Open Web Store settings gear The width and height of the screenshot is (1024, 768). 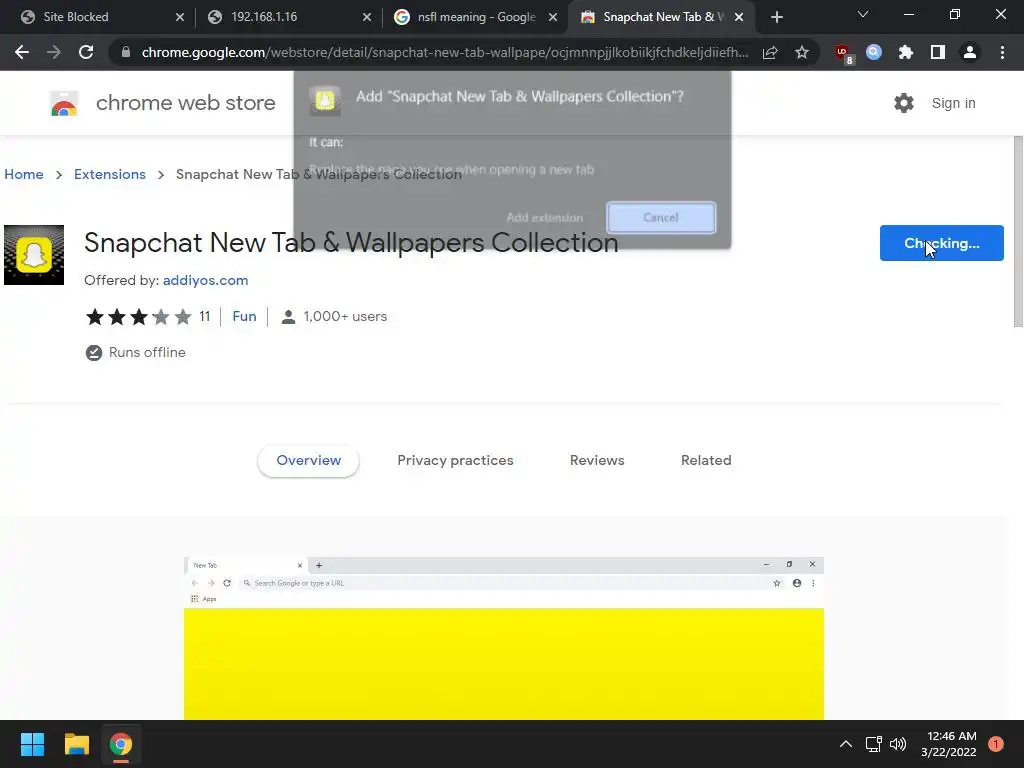coord(904,103)
